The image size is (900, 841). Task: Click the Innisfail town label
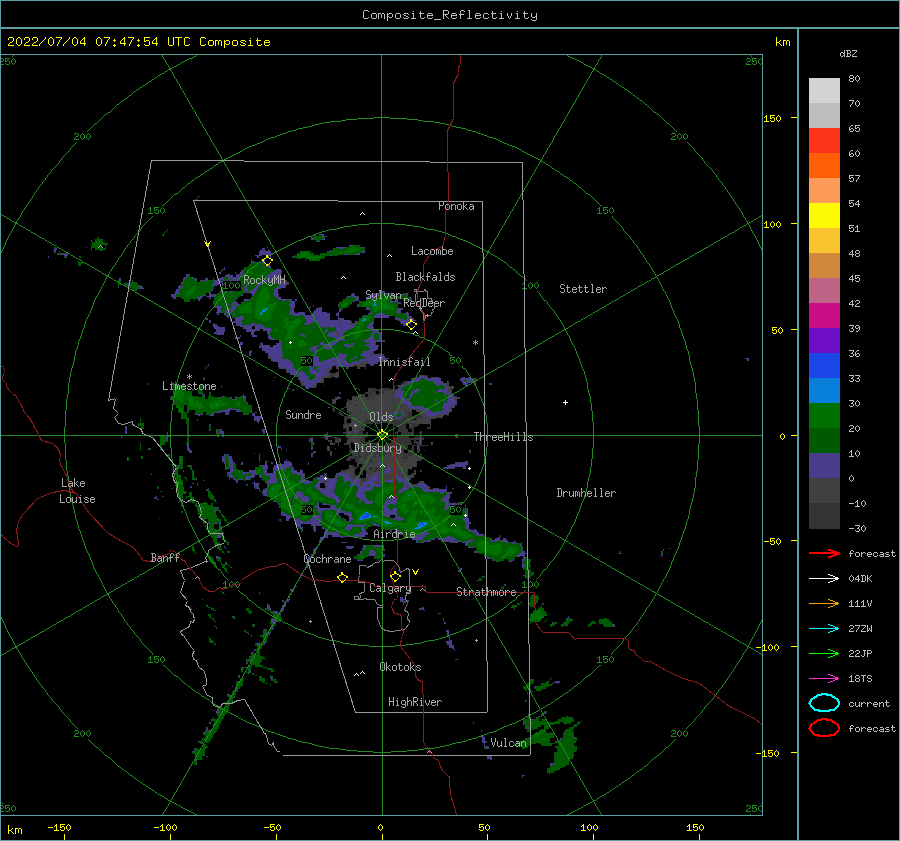(x=404, y=362)
